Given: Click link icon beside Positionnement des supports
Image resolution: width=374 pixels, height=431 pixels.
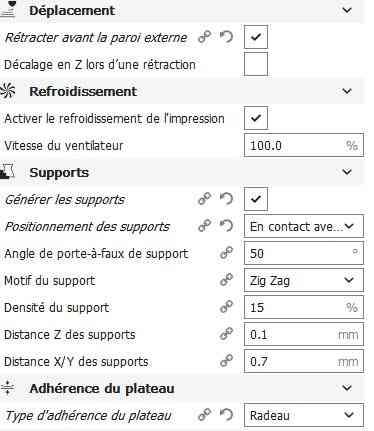Looking at the screenshot, I should [205, 226].
